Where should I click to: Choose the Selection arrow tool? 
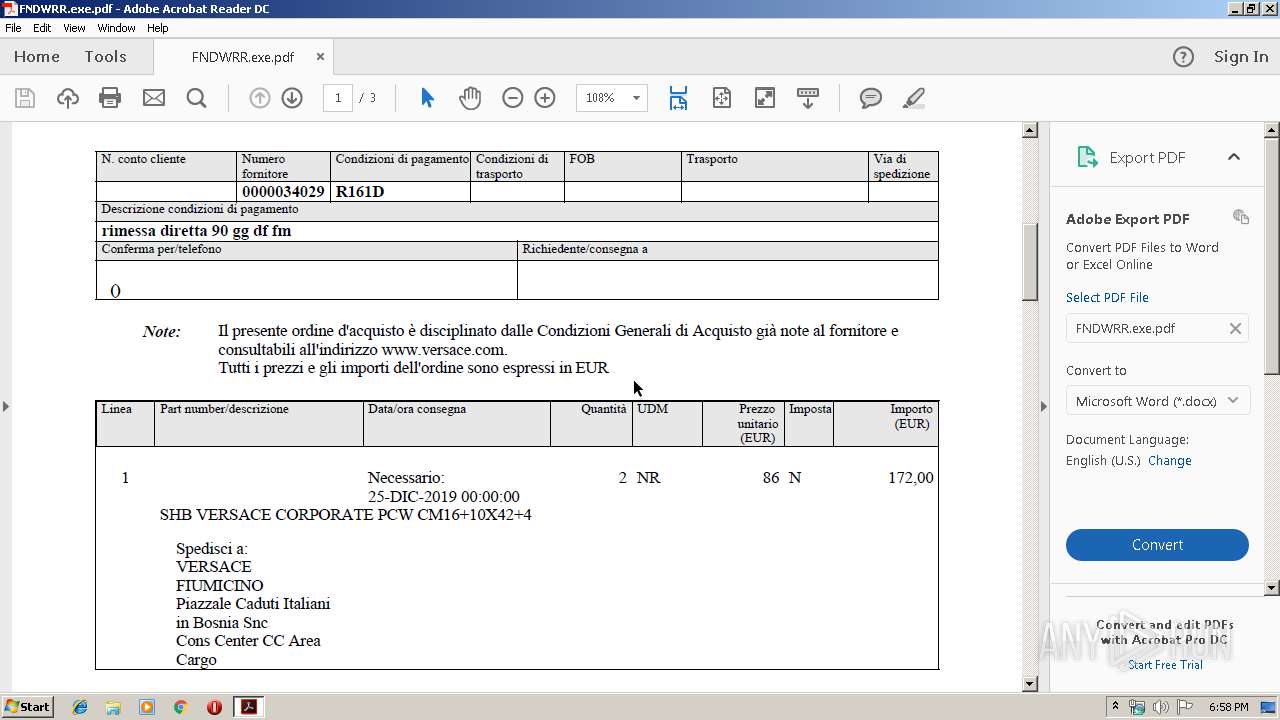427,98
